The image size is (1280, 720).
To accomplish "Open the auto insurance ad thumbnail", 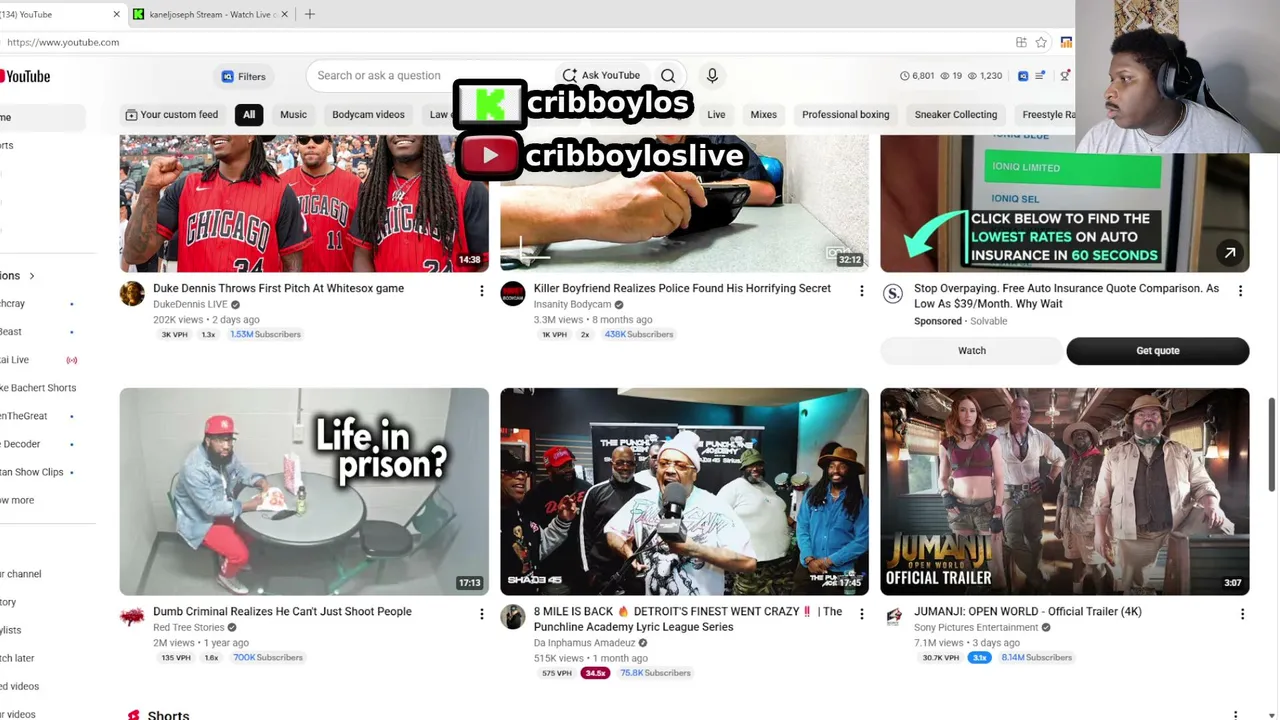I will (x=1064, y=203).
